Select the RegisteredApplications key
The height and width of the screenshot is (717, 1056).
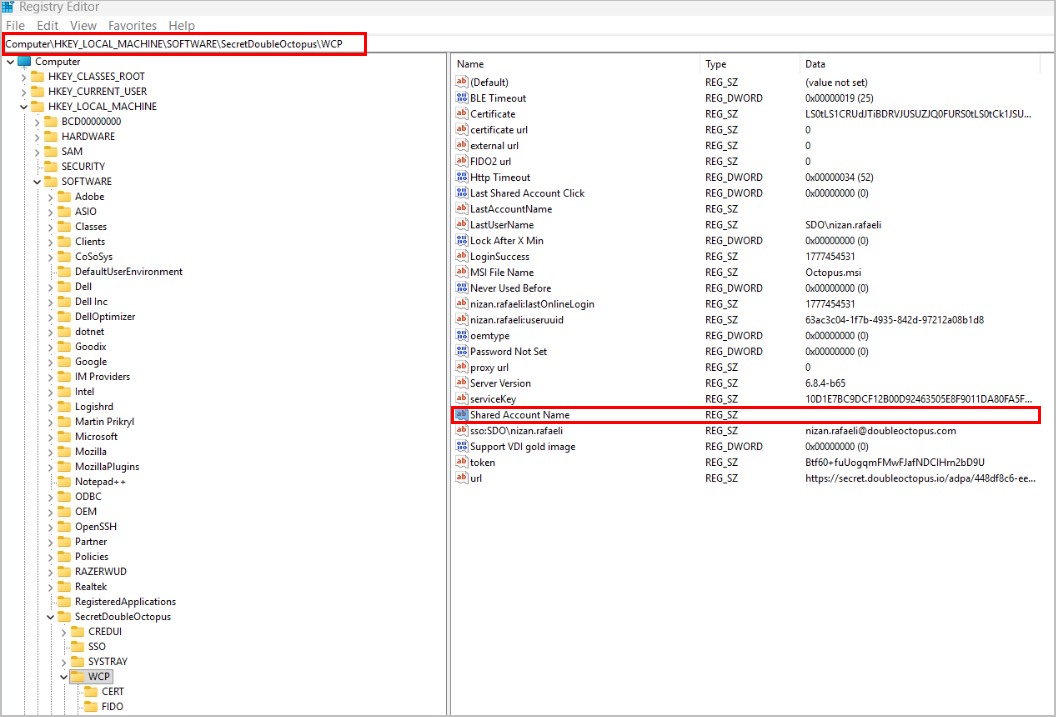coord(125,602)
